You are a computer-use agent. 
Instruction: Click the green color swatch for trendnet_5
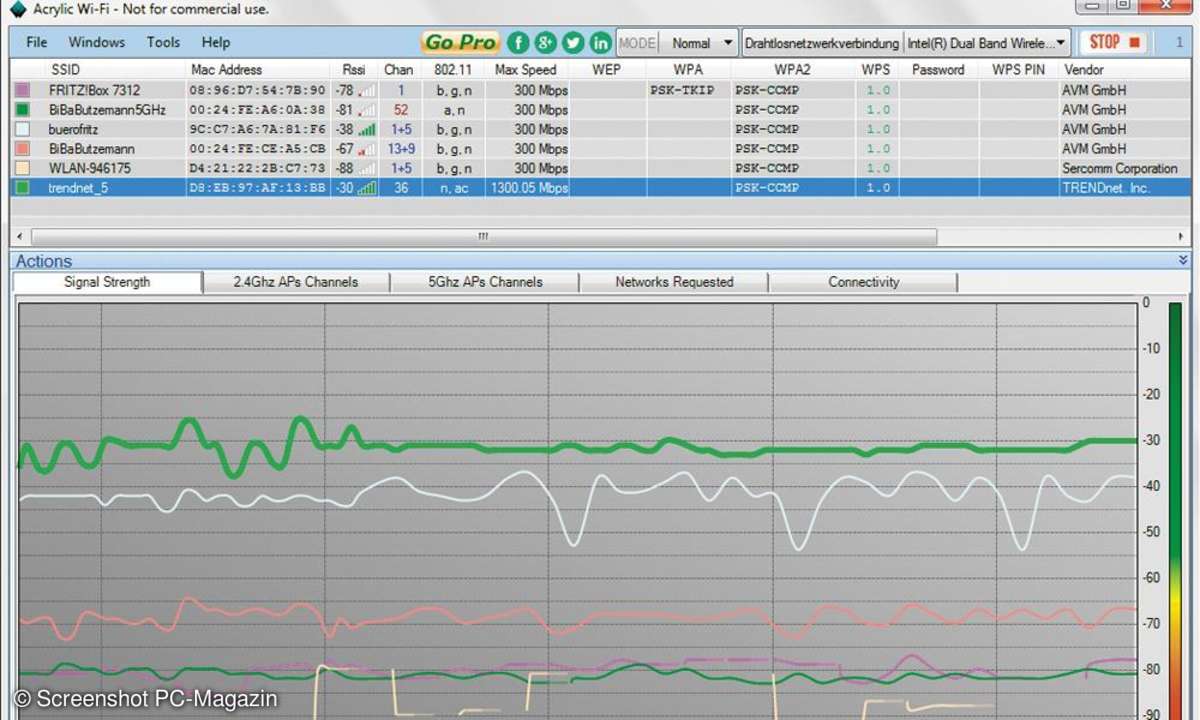point(23,188)
